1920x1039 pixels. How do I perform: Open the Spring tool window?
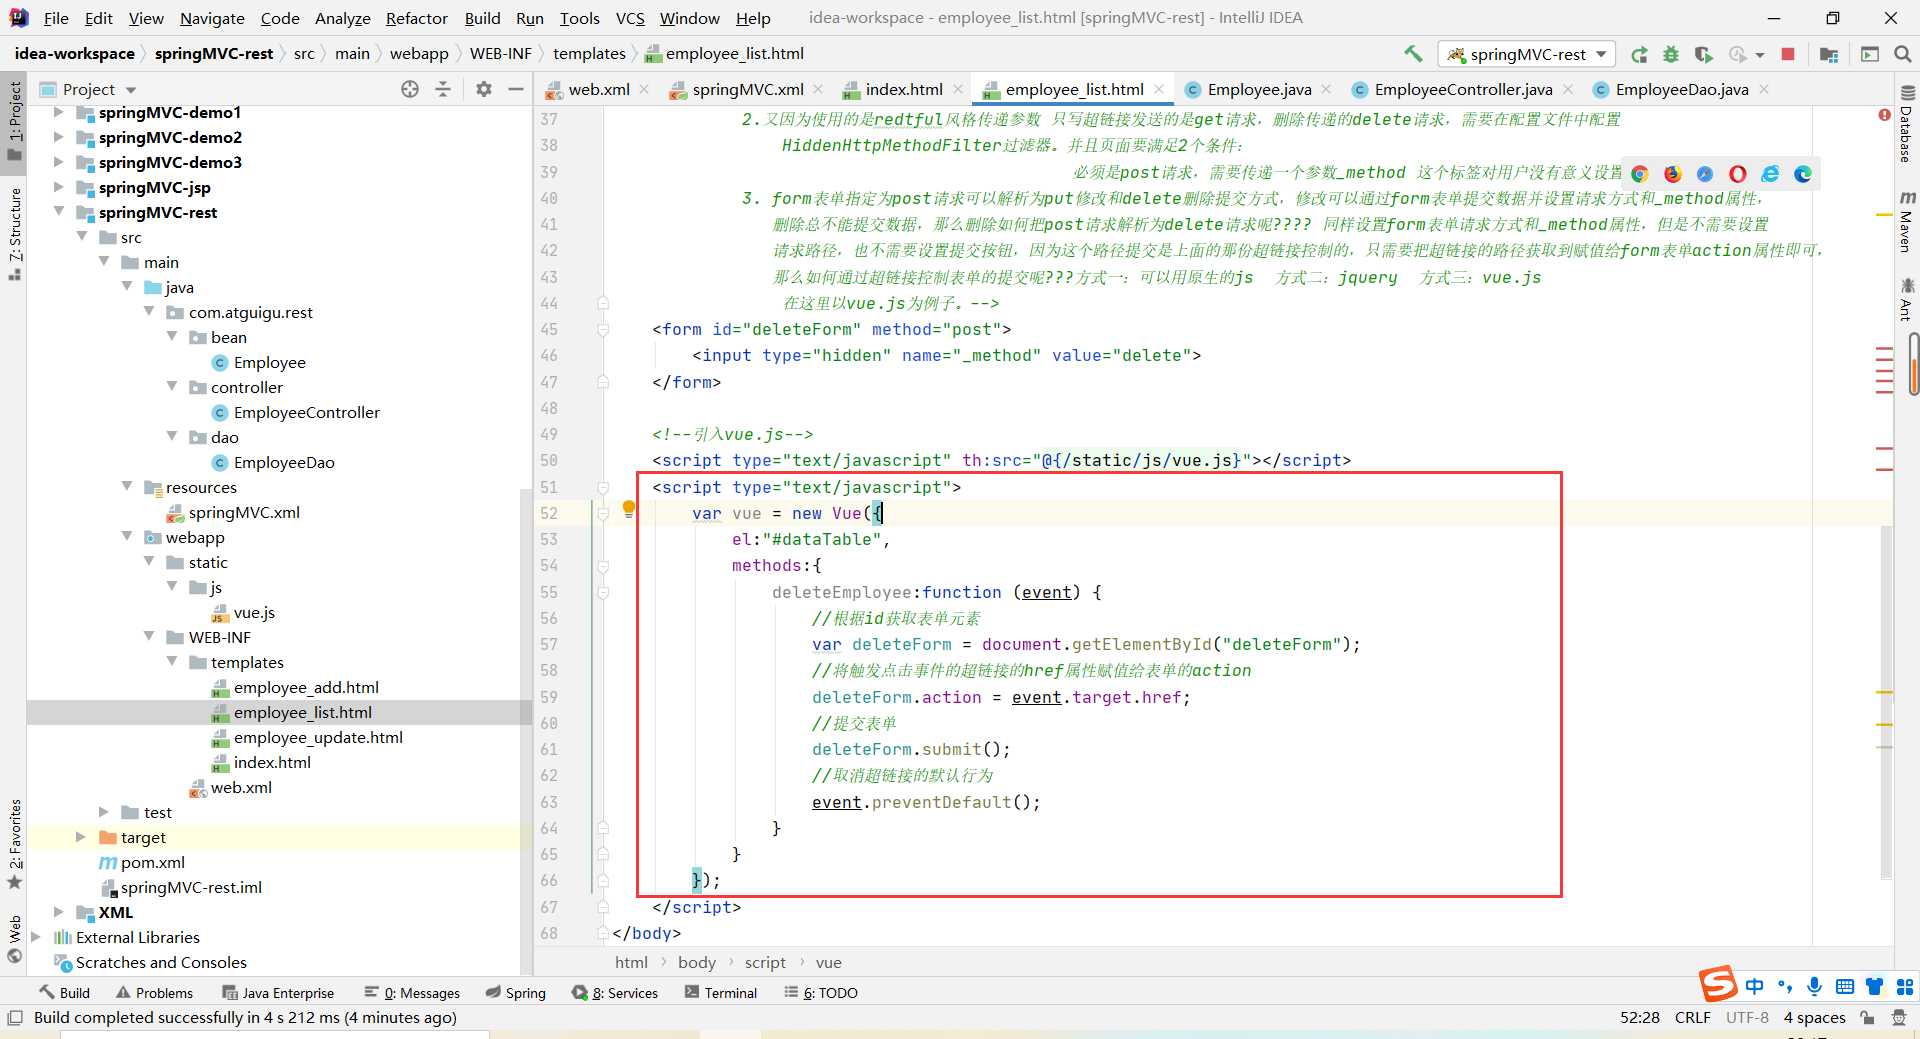pos(516,993)
